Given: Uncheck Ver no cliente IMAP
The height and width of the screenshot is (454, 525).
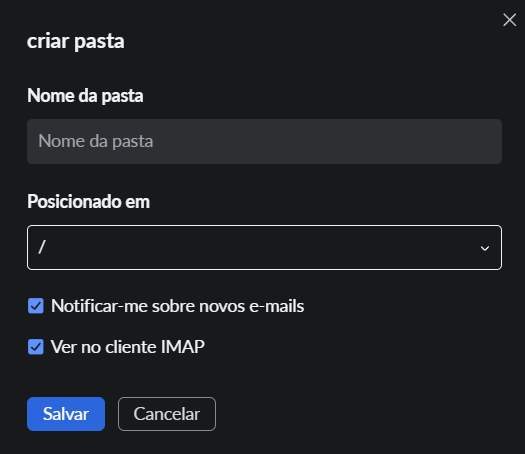Looking at the screenshot, I should [x=36, y=347].
